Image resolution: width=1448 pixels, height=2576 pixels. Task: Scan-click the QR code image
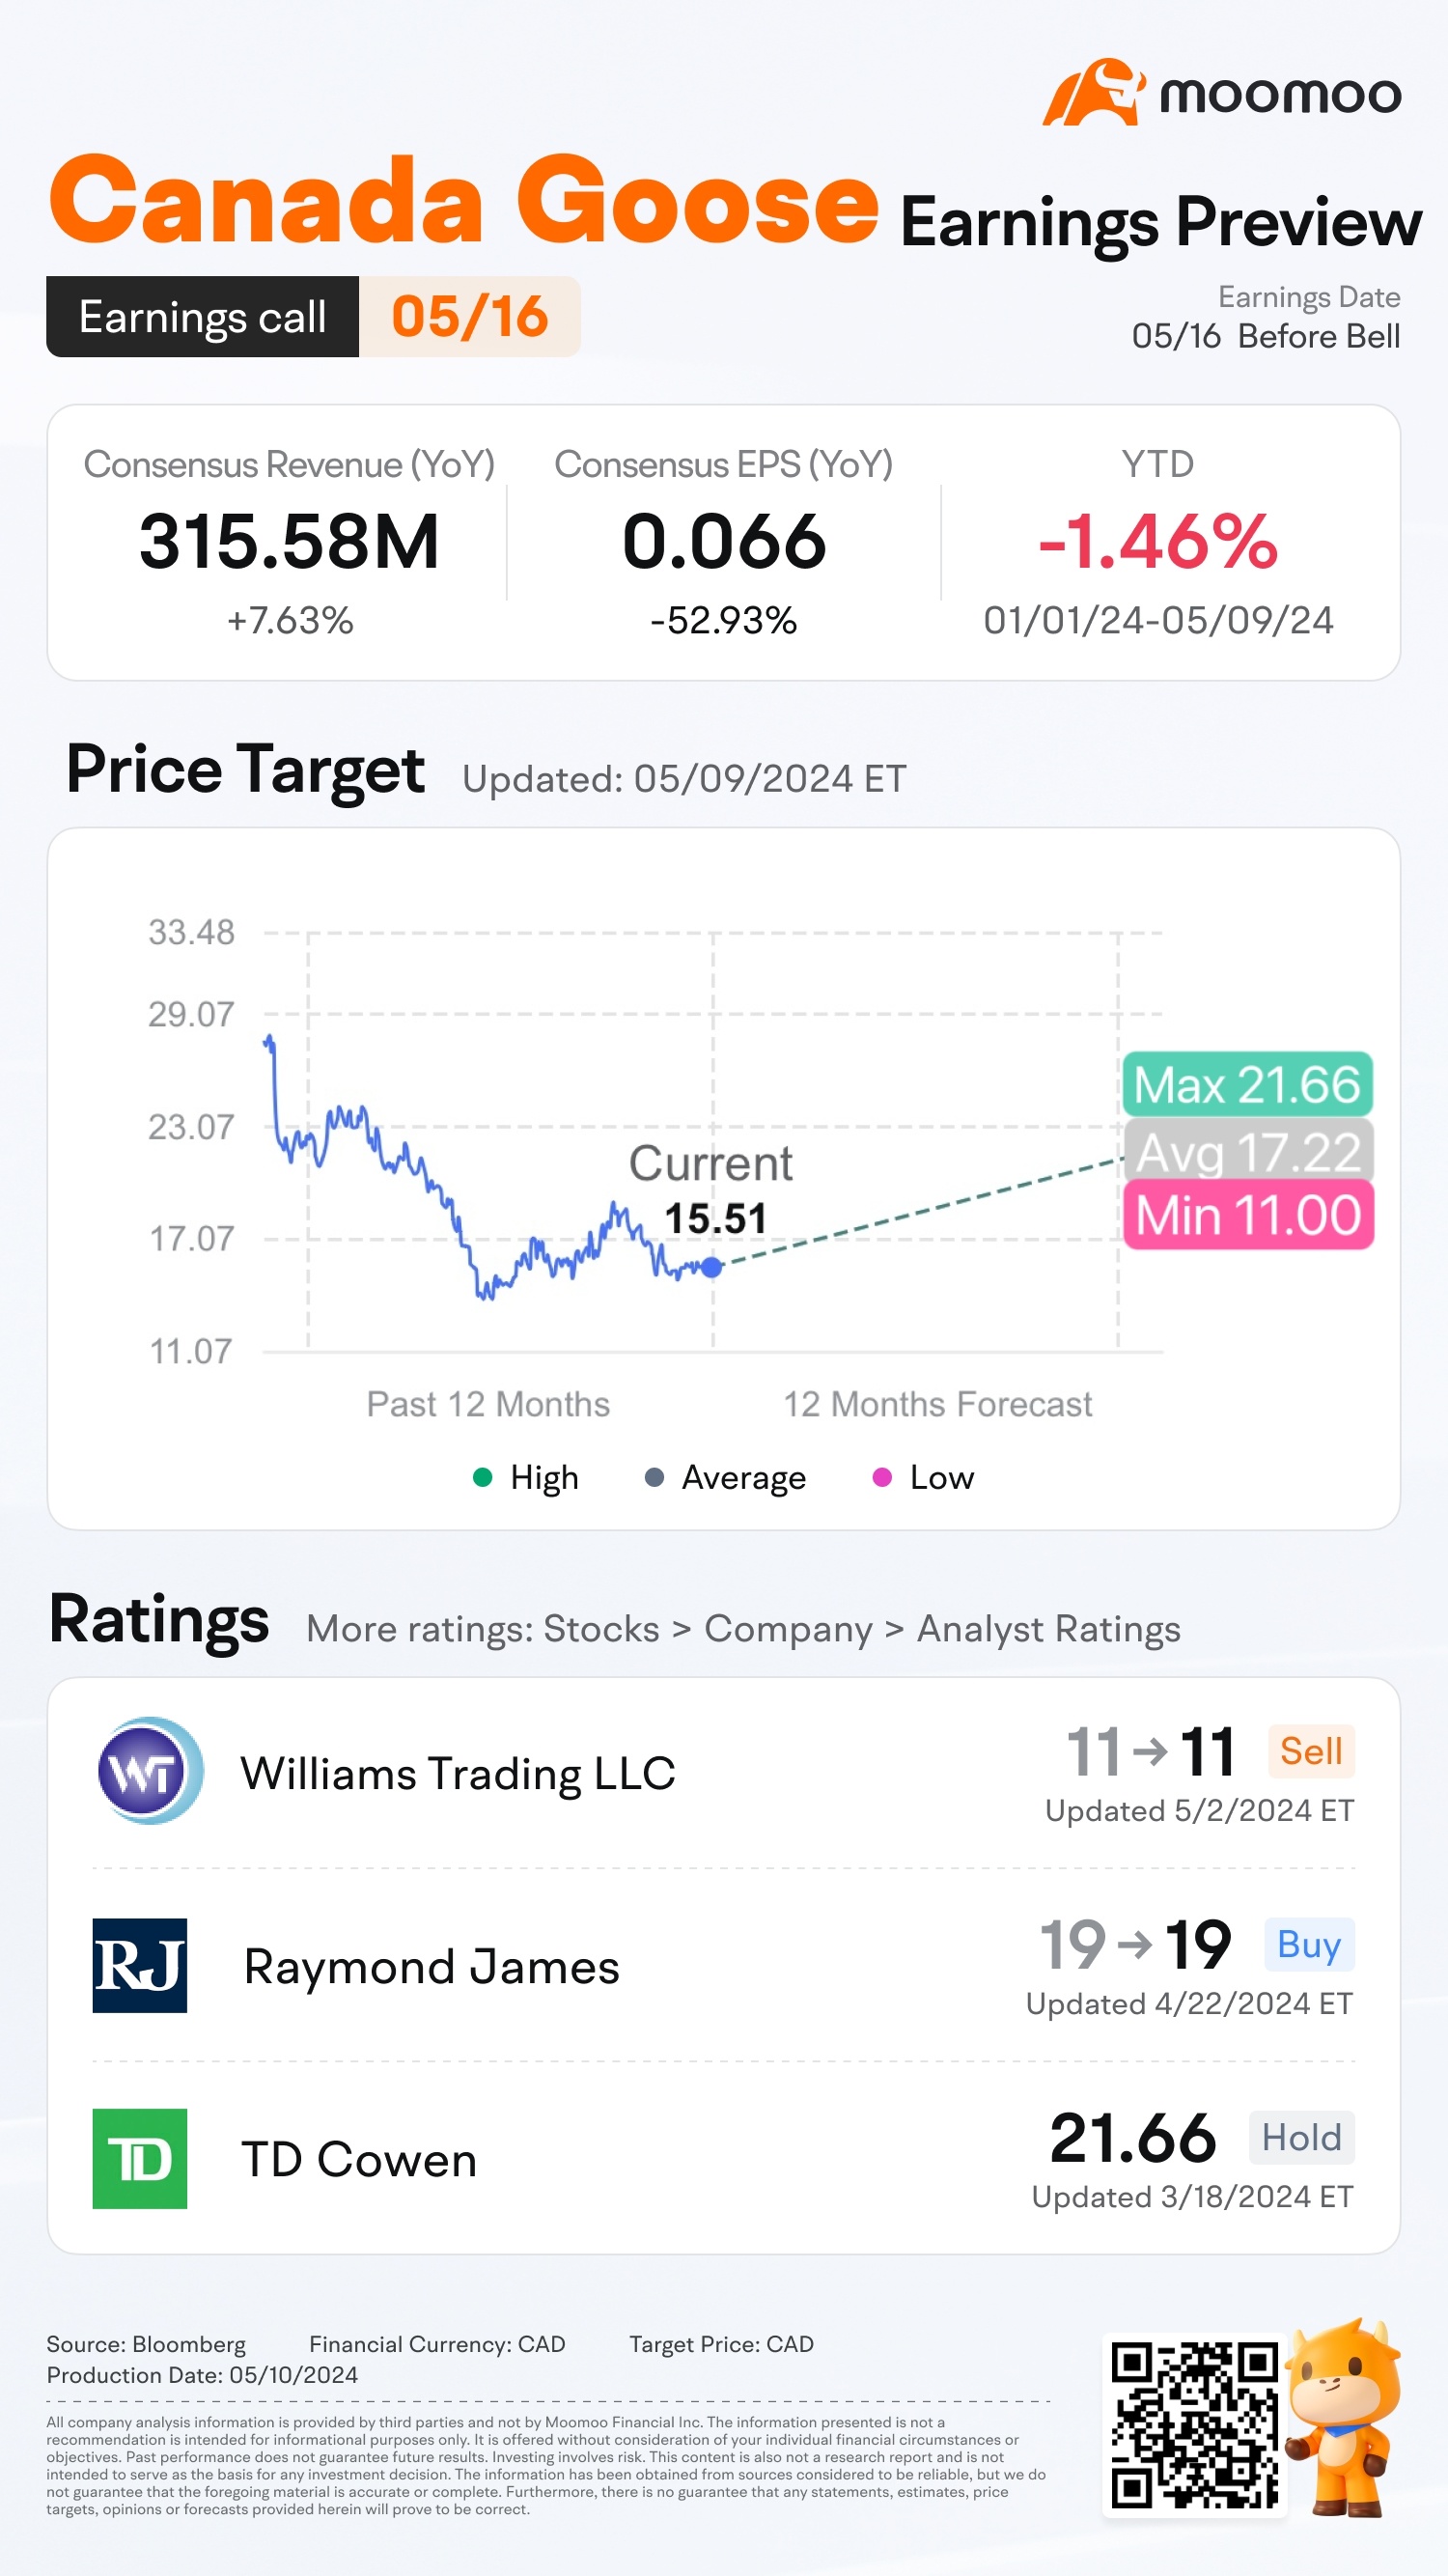coord(1194,2424)
